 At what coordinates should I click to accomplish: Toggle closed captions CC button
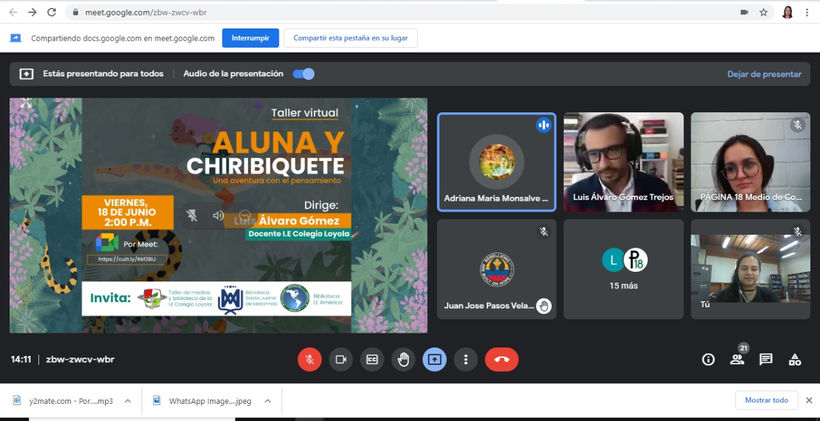click(x=372, y=359)
